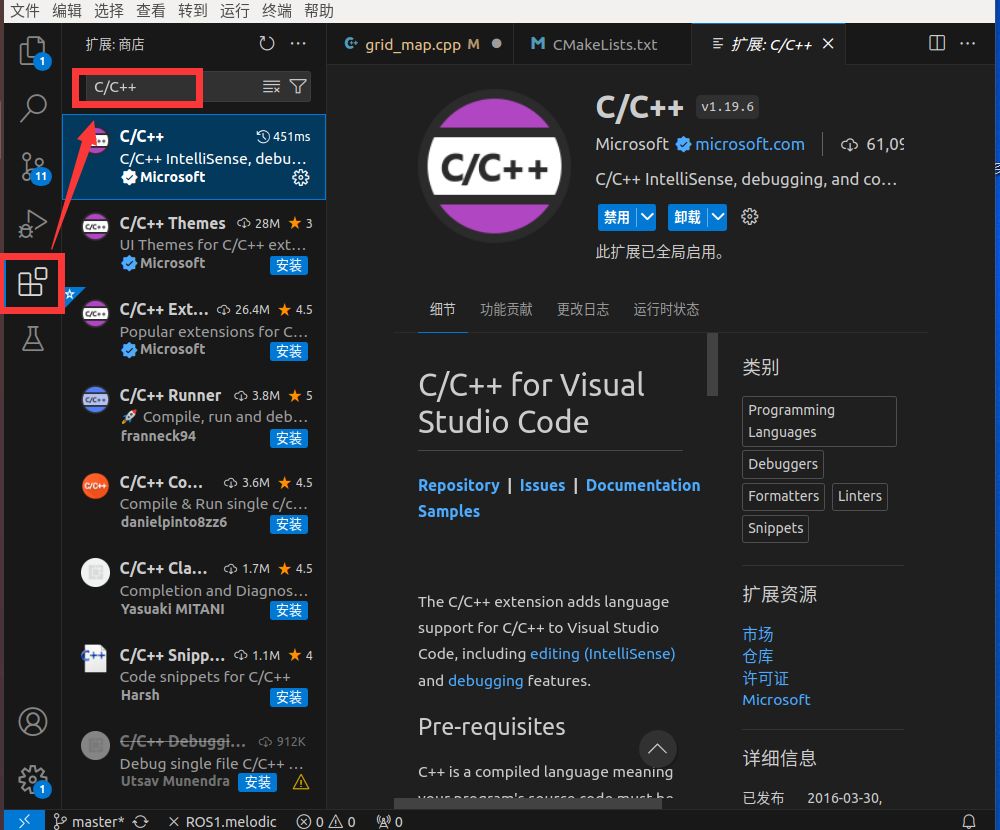Open the Samples link

click(x=449, y=512)
